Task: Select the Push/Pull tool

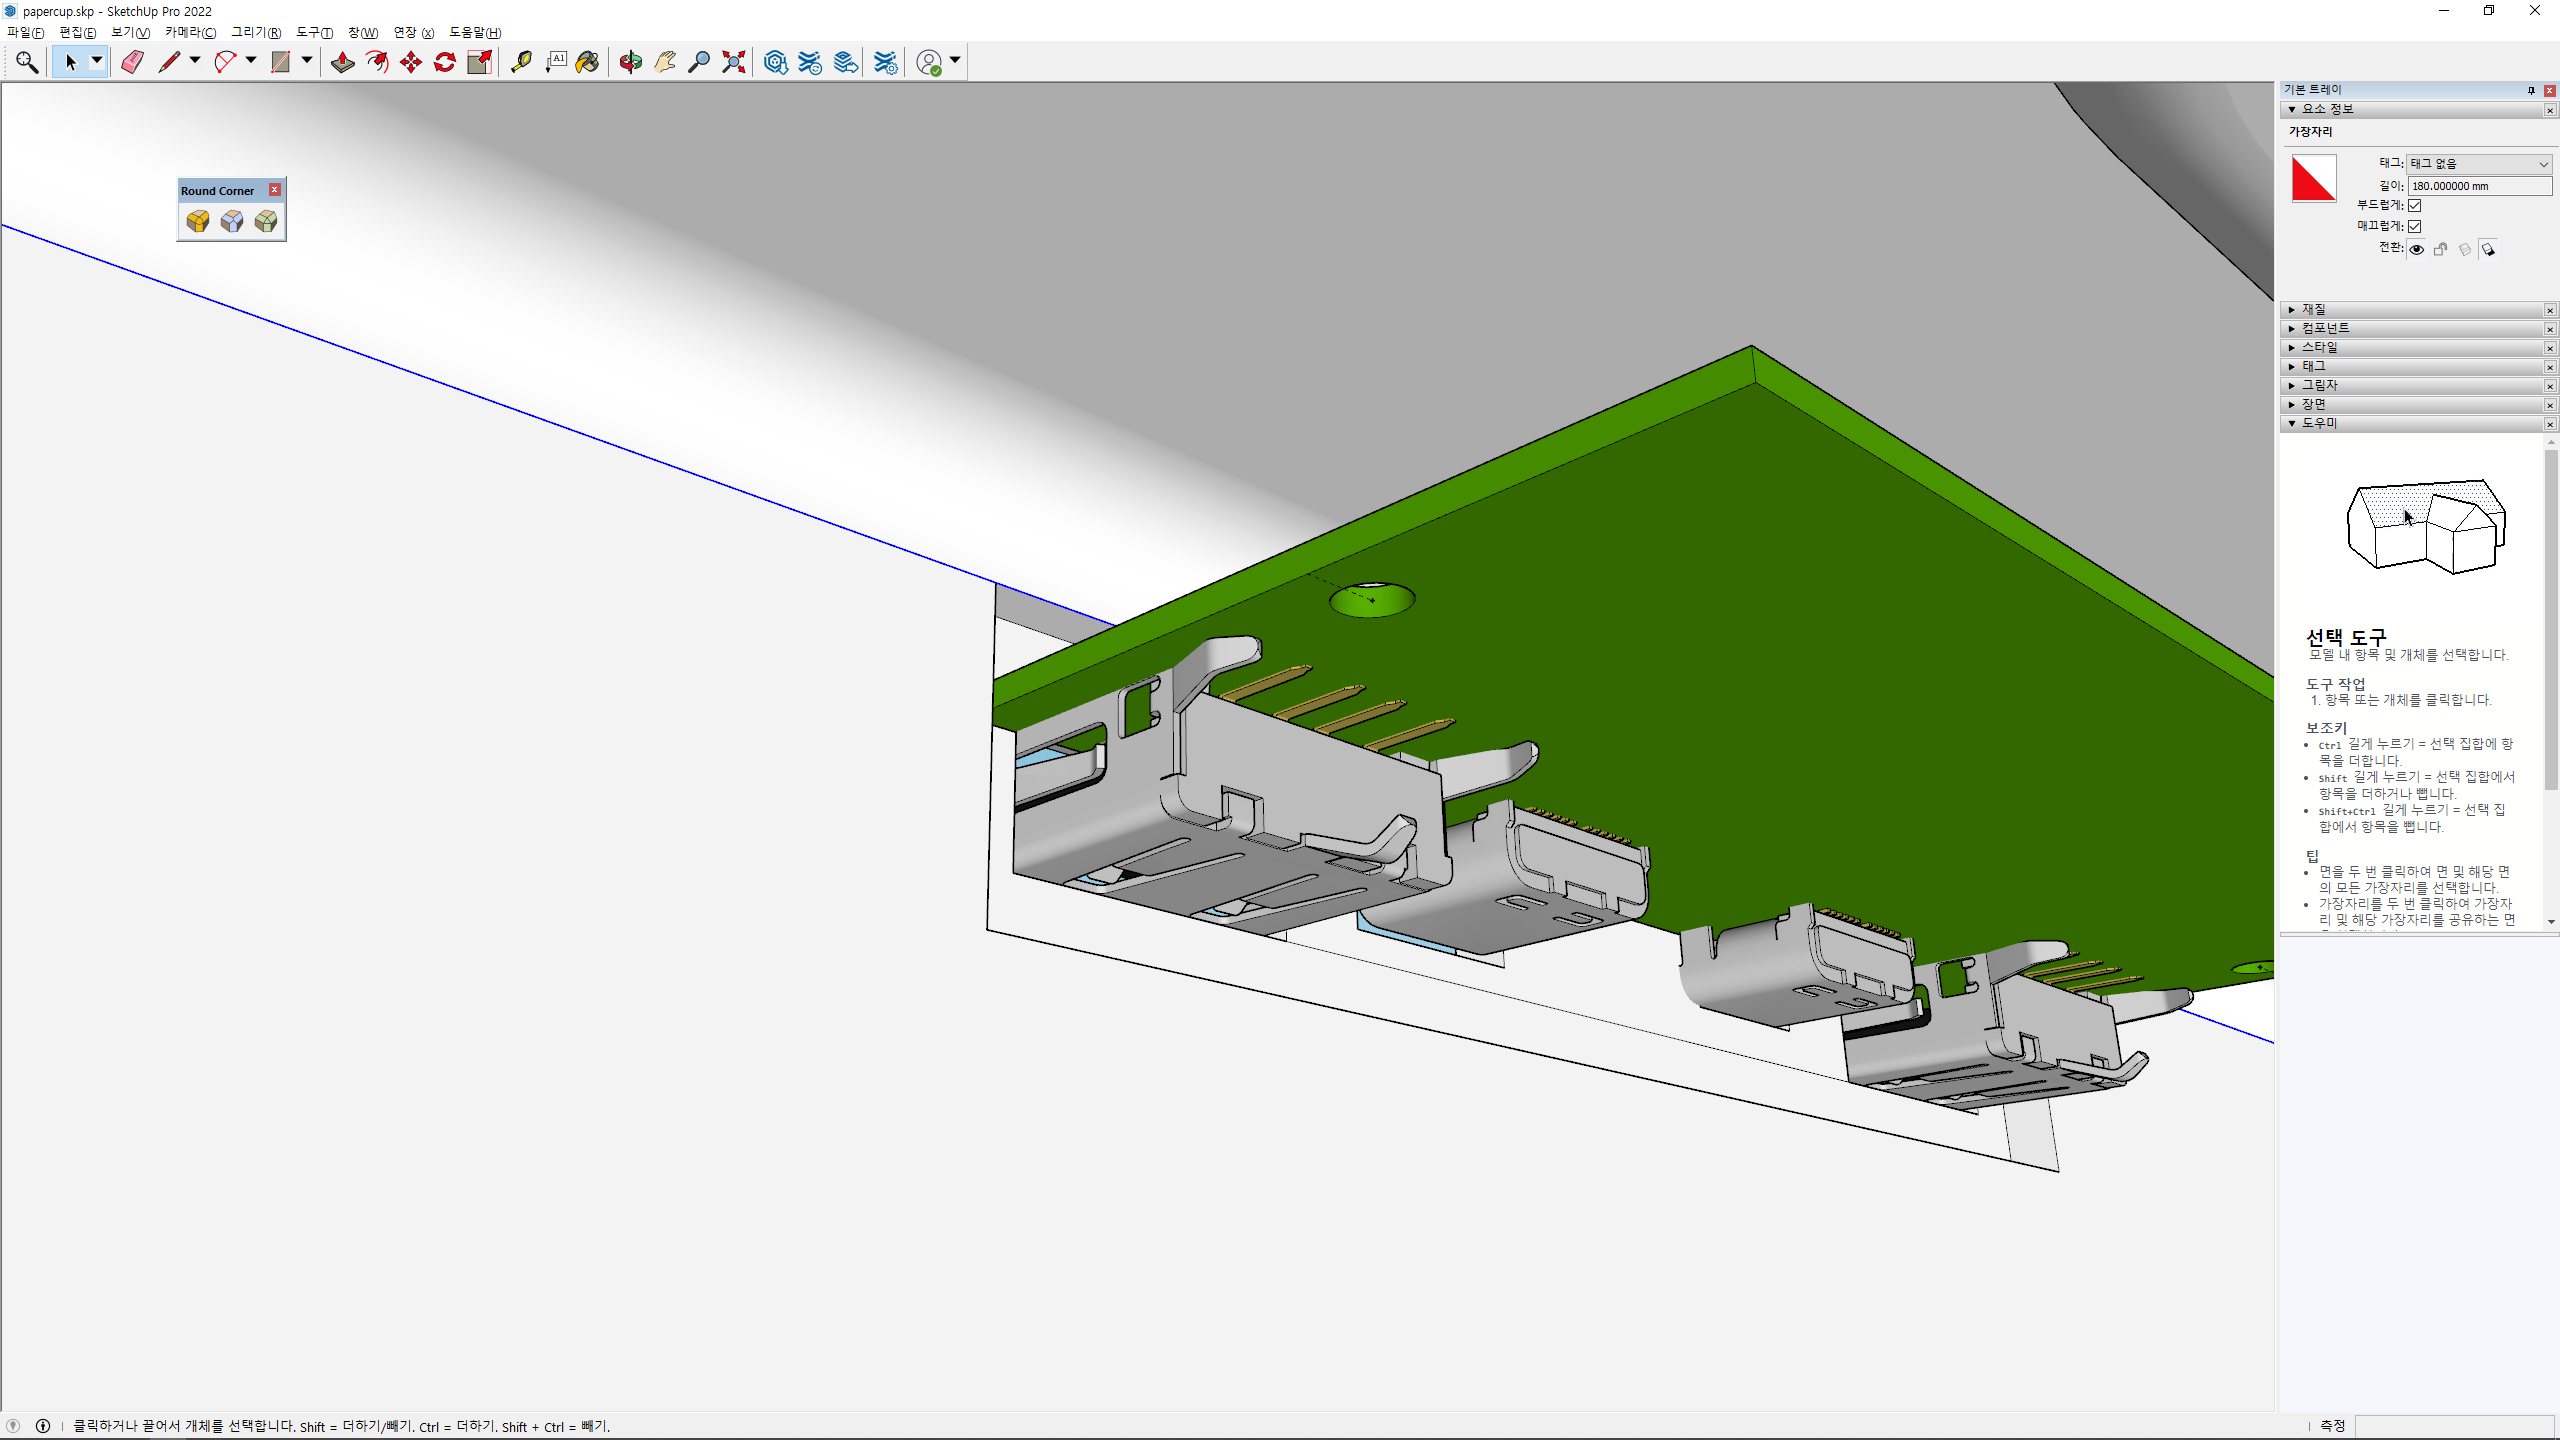Action: click(x=342, y=62)
